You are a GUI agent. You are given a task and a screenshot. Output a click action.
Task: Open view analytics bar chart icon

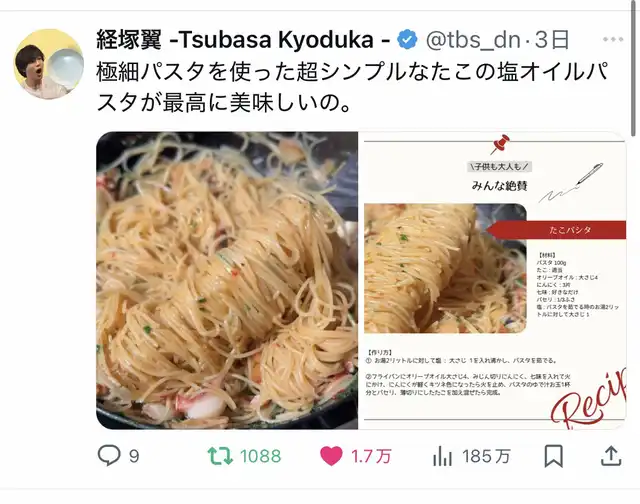(x=442, y=456)
